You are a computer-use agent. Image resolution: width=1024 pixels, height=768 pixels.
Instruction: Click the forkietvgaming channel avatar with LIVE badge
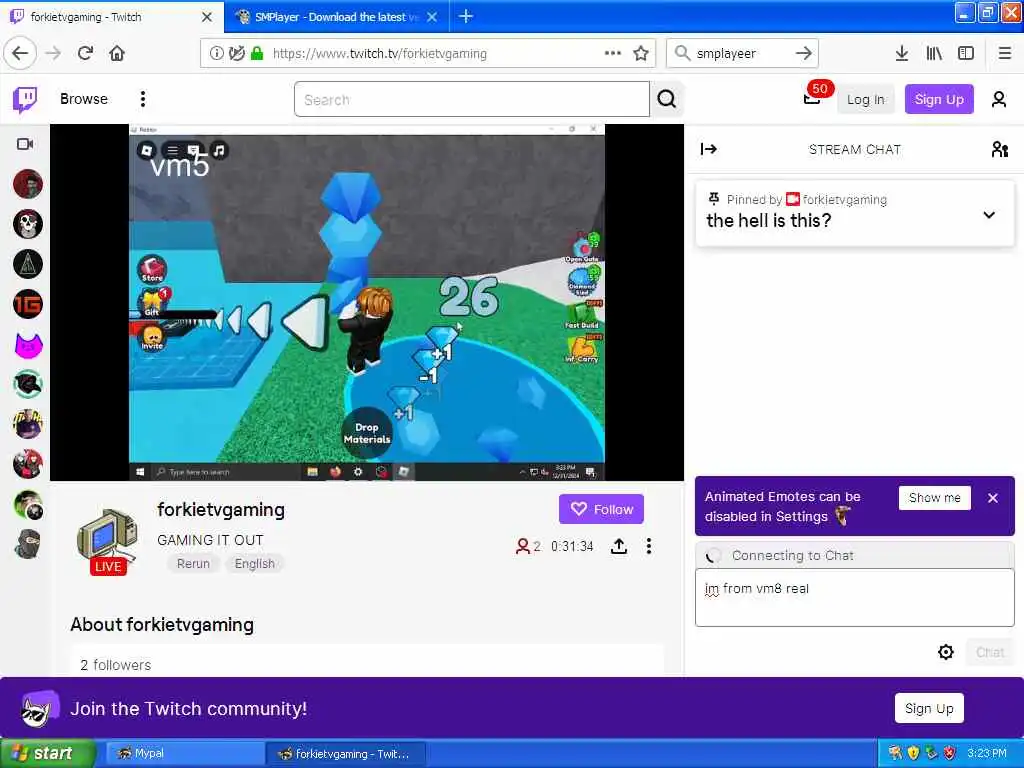tap(107, 541)
